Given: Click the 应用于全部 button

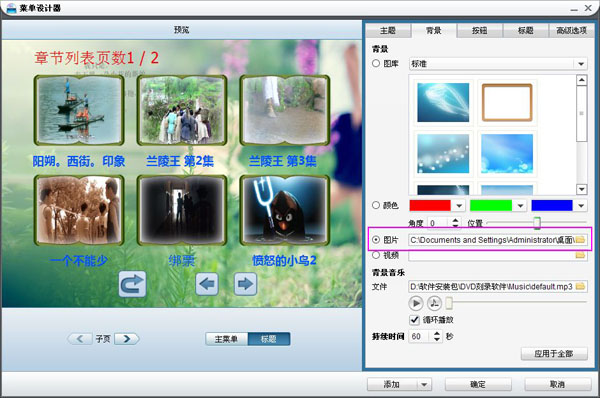Looking at the screenshot, I should coord(554,354).
